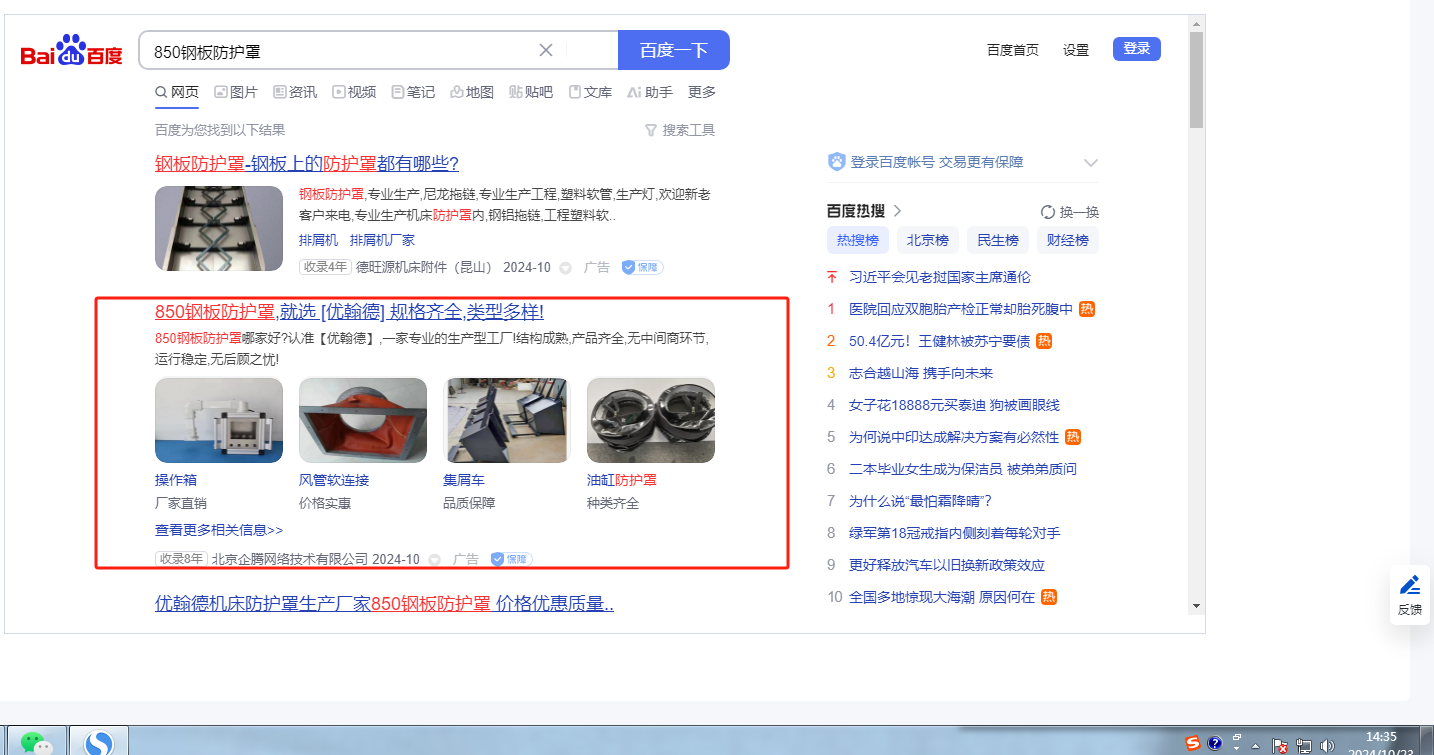Open the 排屑机 sublink
The image size is (1434, 755).
[318, 240]
